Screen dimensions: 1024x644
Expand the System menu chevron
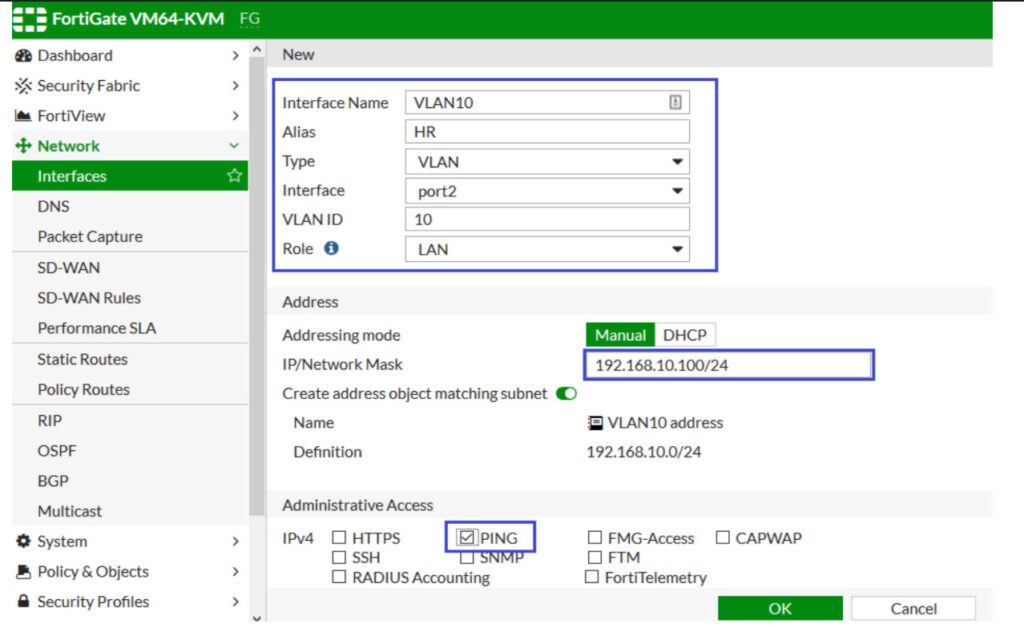[x=235, y=541]
